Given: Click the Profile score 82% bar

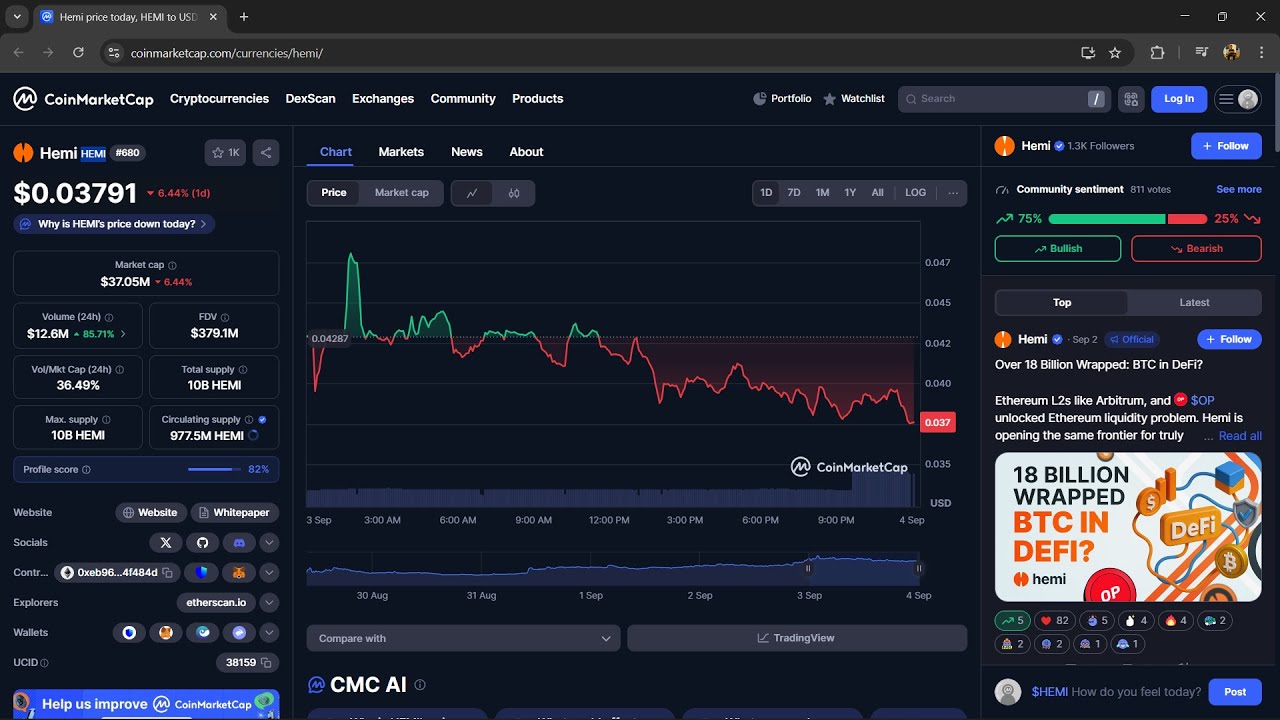Looking at the screenshot, I should [146, 469].
